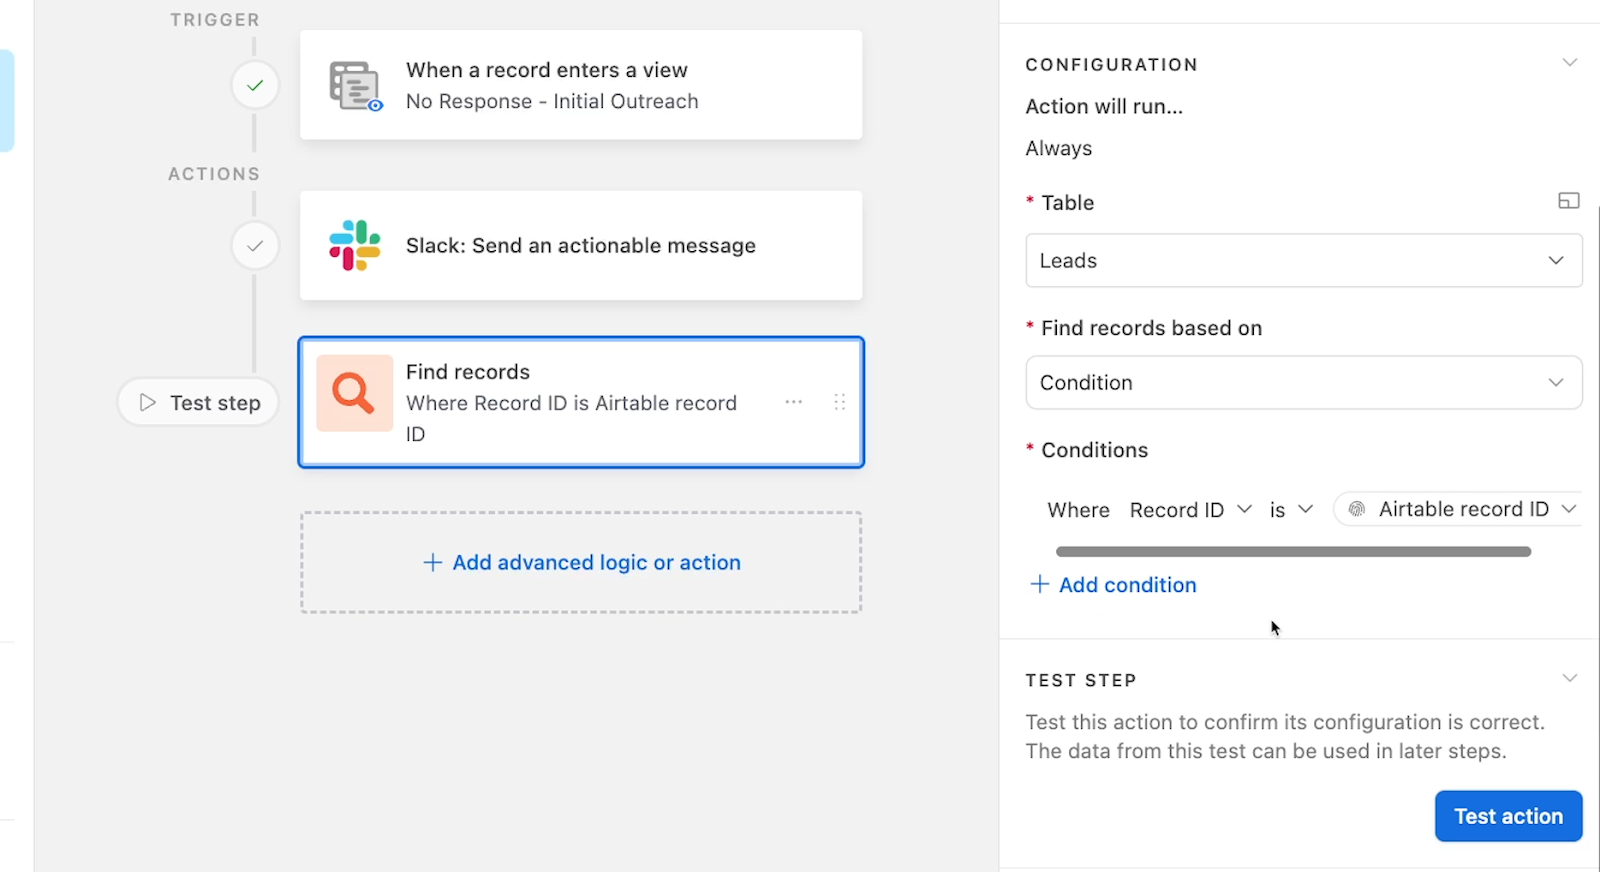Screen dimensions: 1600x872
Task: Click 'Where Record ID is Airtable record ID' description
Action: point(571,418)
